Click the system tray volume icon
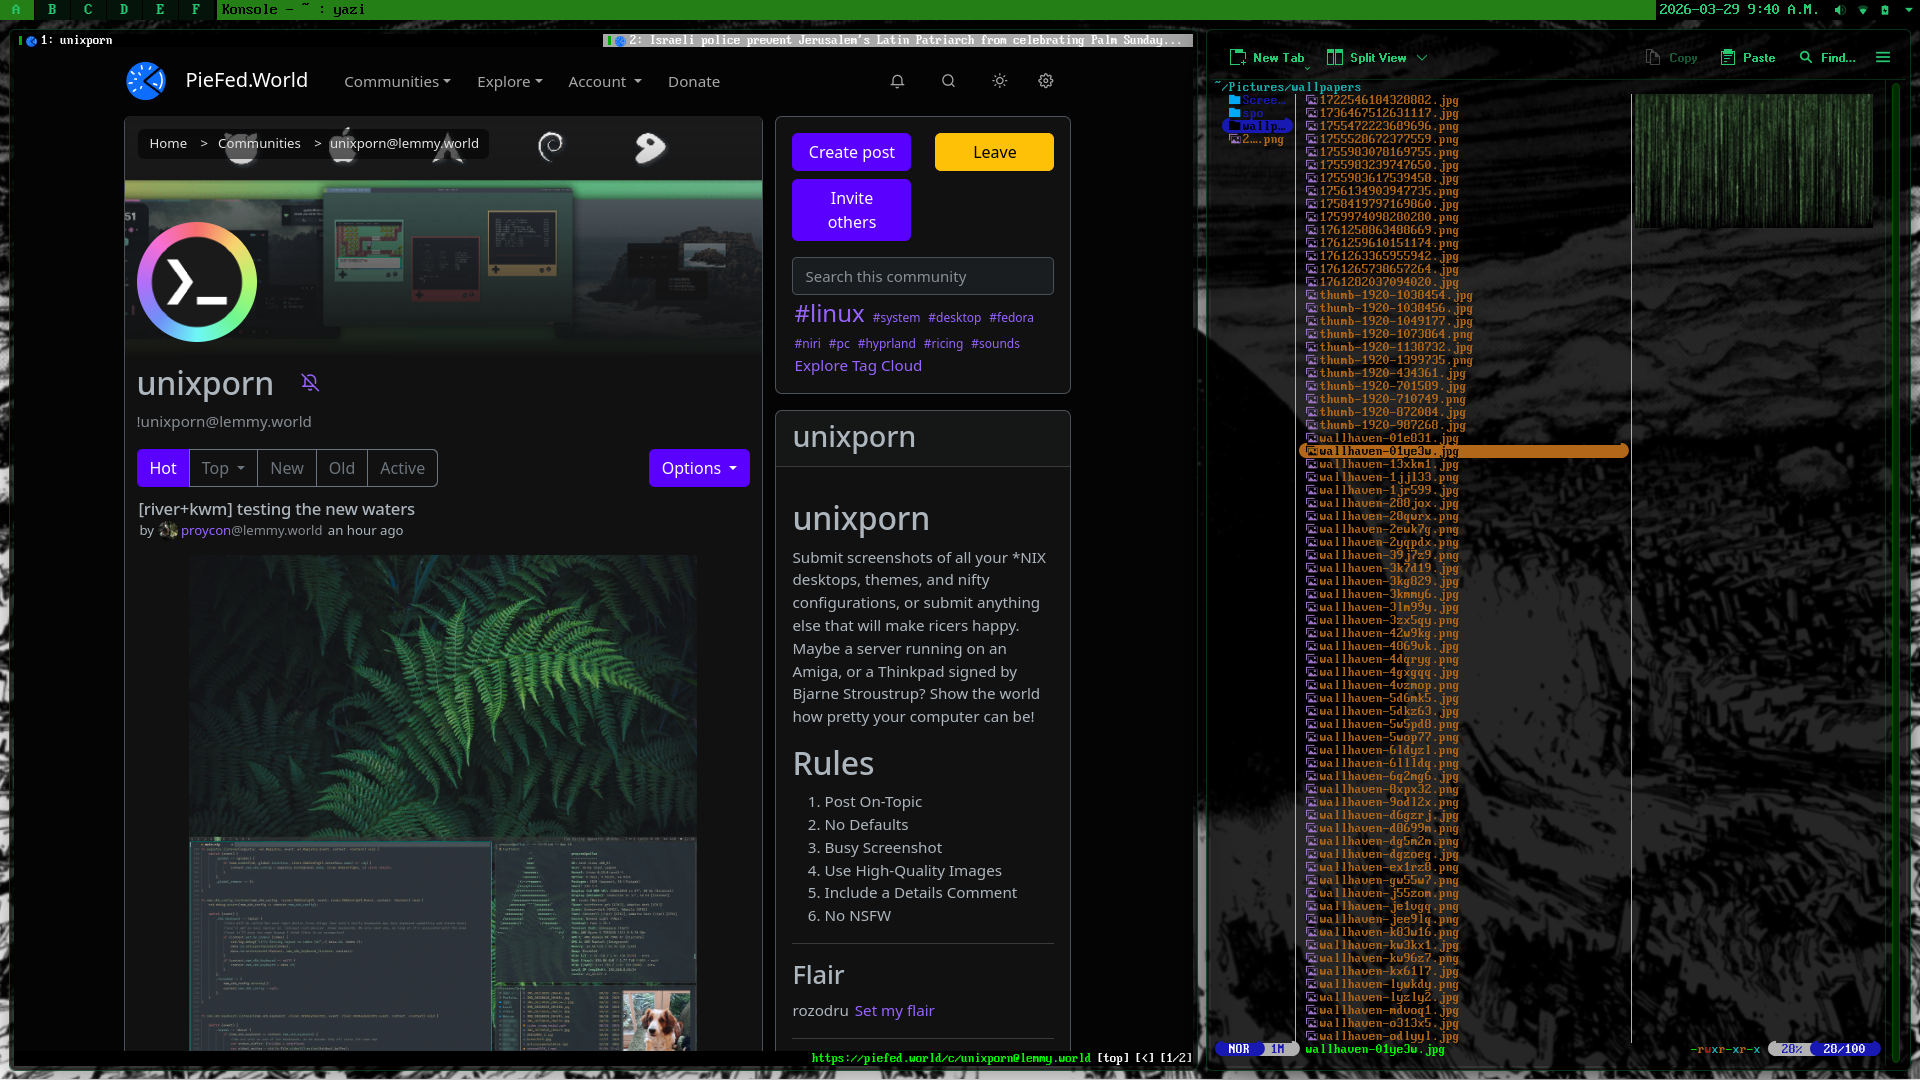 pyautogui.click(x=1839, y=10)
